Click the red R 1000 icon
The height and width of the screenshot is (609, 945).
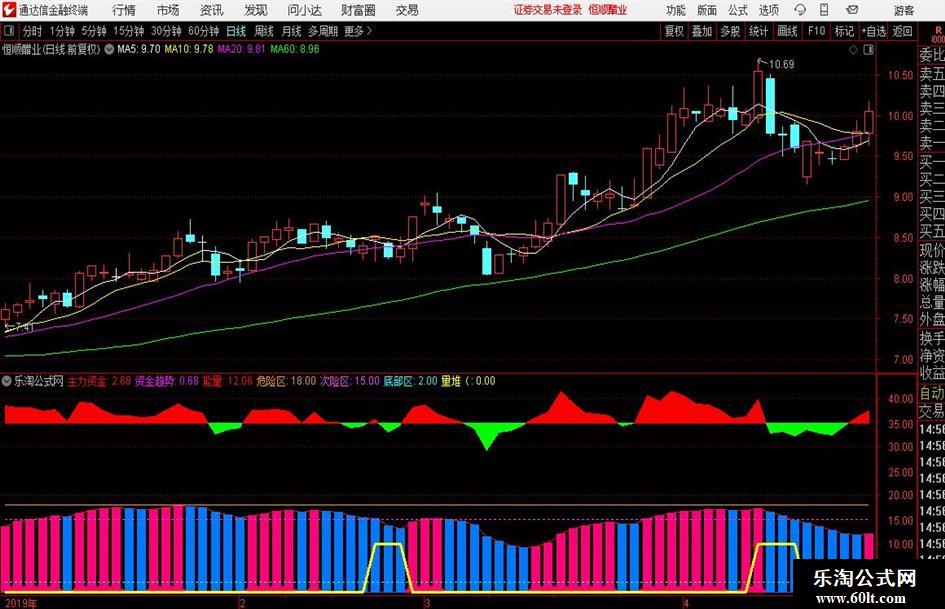[938, 34]
